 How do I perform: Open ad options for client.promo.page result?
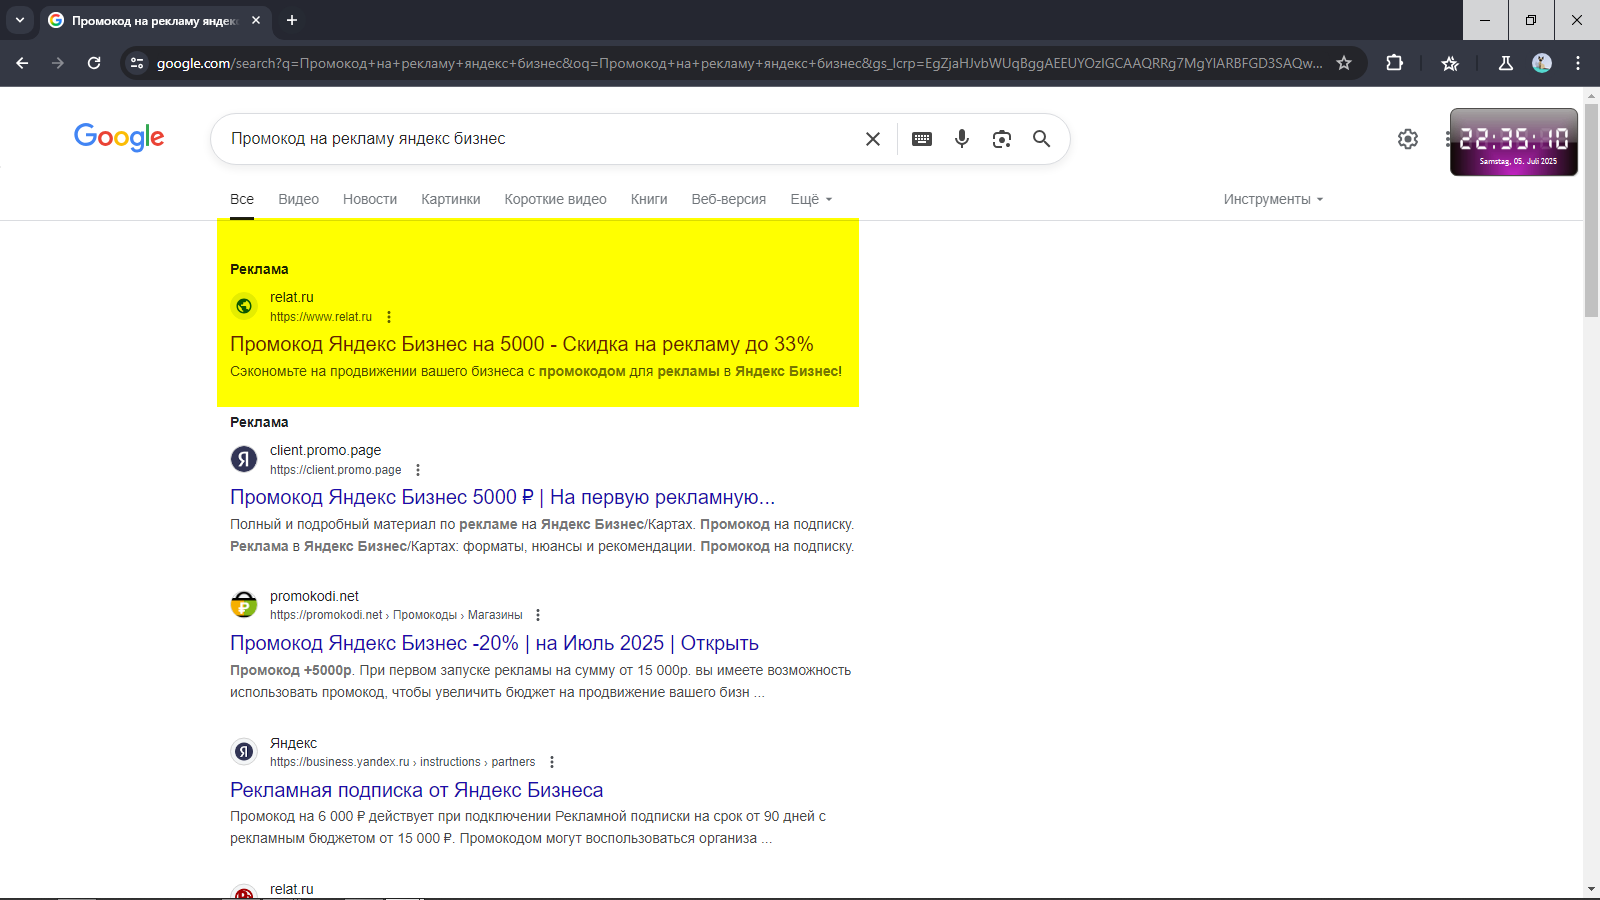(x=418, y=470)
